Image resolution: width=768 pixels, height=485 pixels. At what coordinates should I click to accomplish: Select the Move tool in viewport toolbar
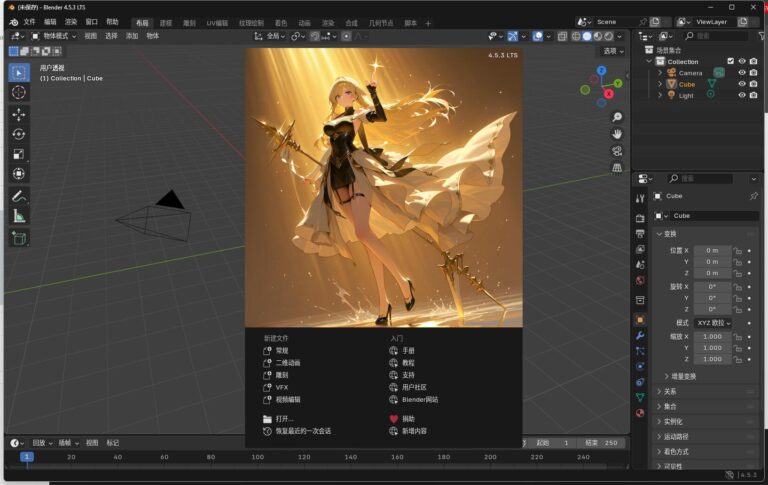coord(19,114)
